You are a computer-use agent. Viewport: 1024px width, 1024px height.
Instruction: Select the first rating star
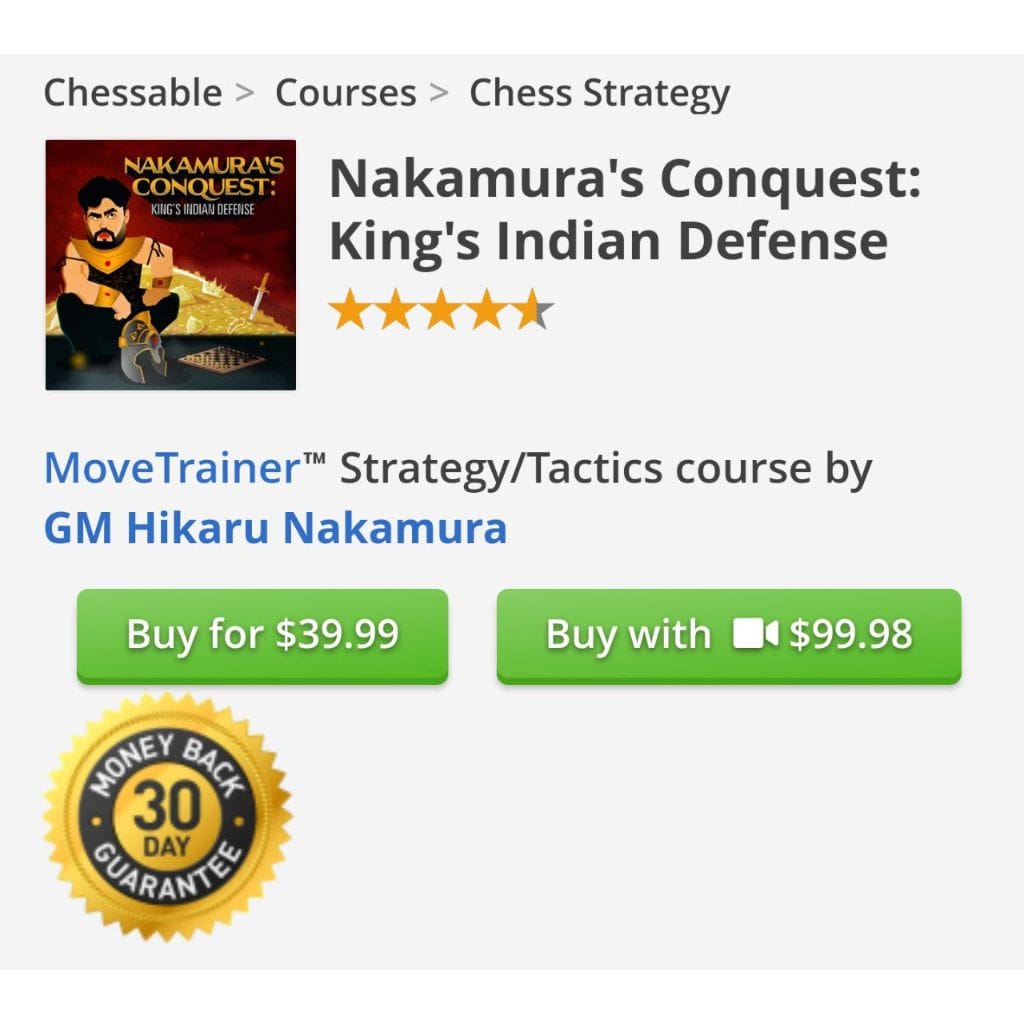[349, 310]
